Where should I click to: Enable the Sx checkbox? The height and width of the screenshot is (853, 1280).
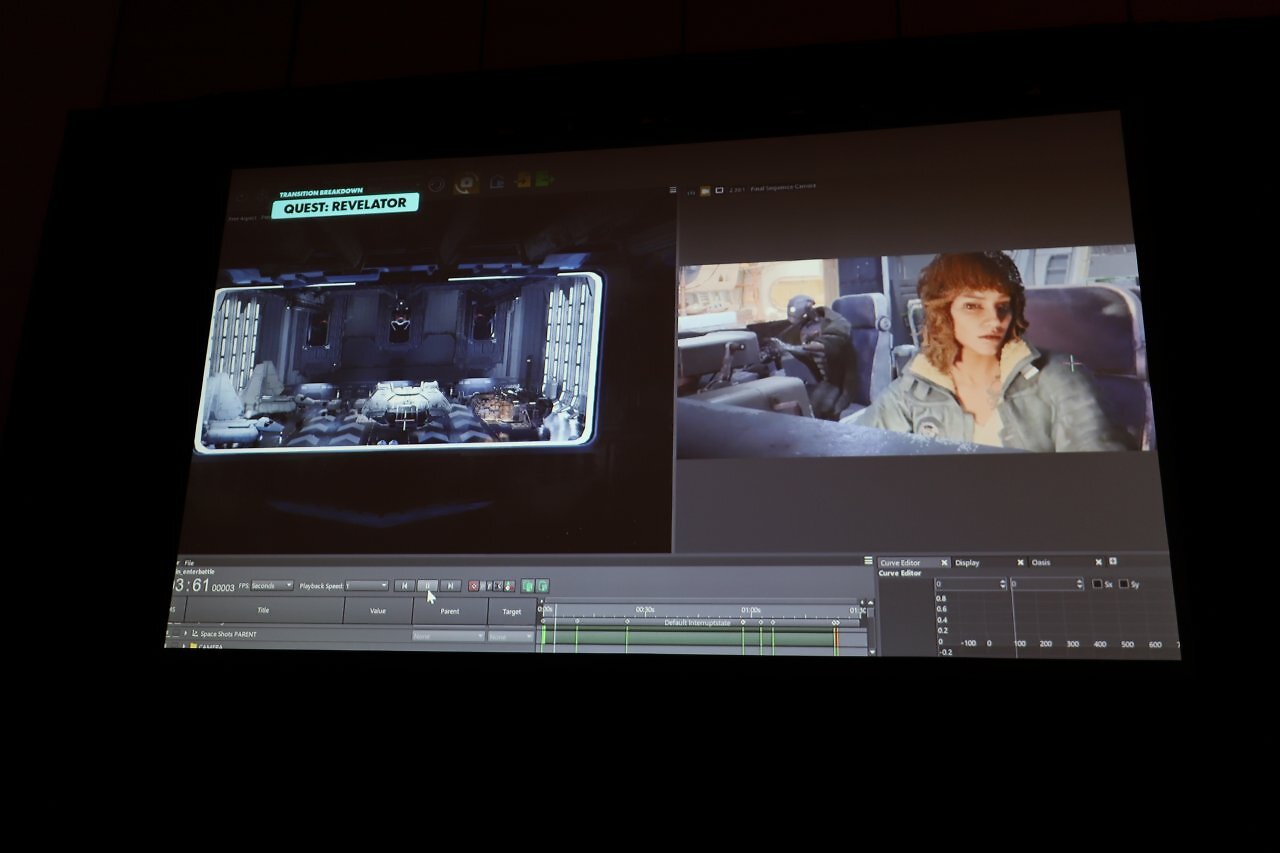click(1097, 584)
